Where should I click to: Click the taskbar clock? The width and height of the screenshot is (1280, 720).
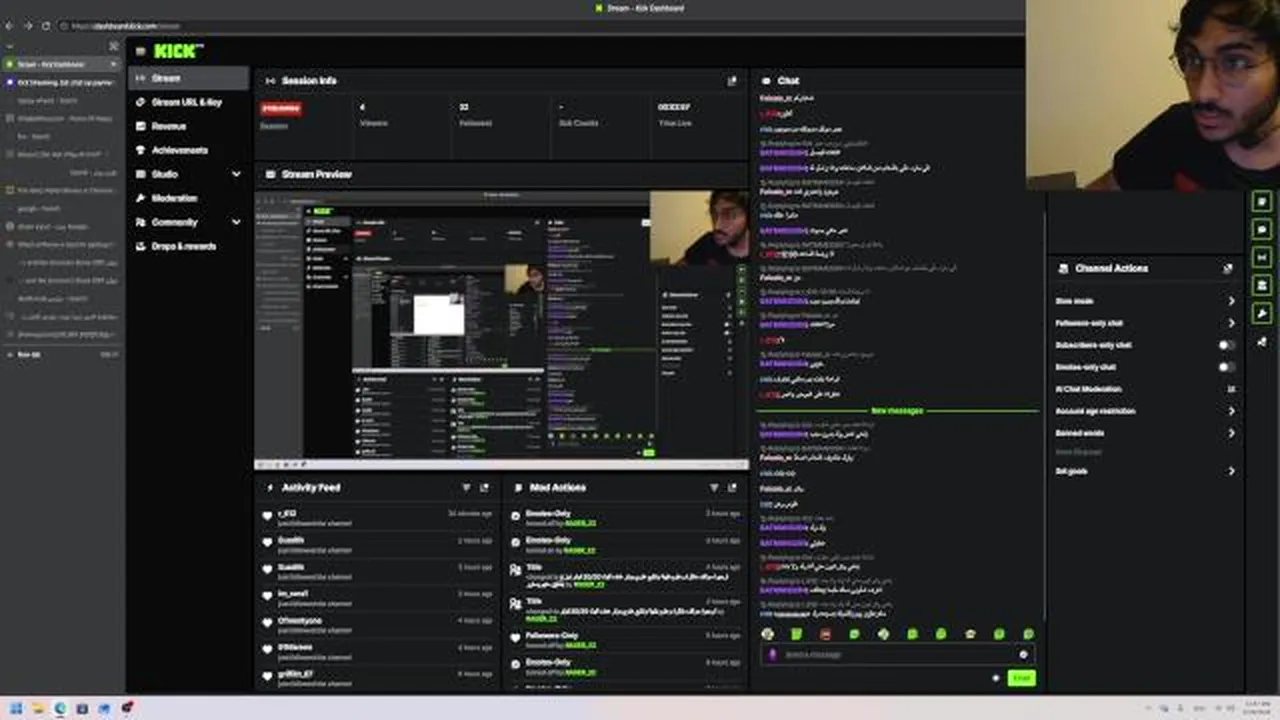pos(1256,708)
